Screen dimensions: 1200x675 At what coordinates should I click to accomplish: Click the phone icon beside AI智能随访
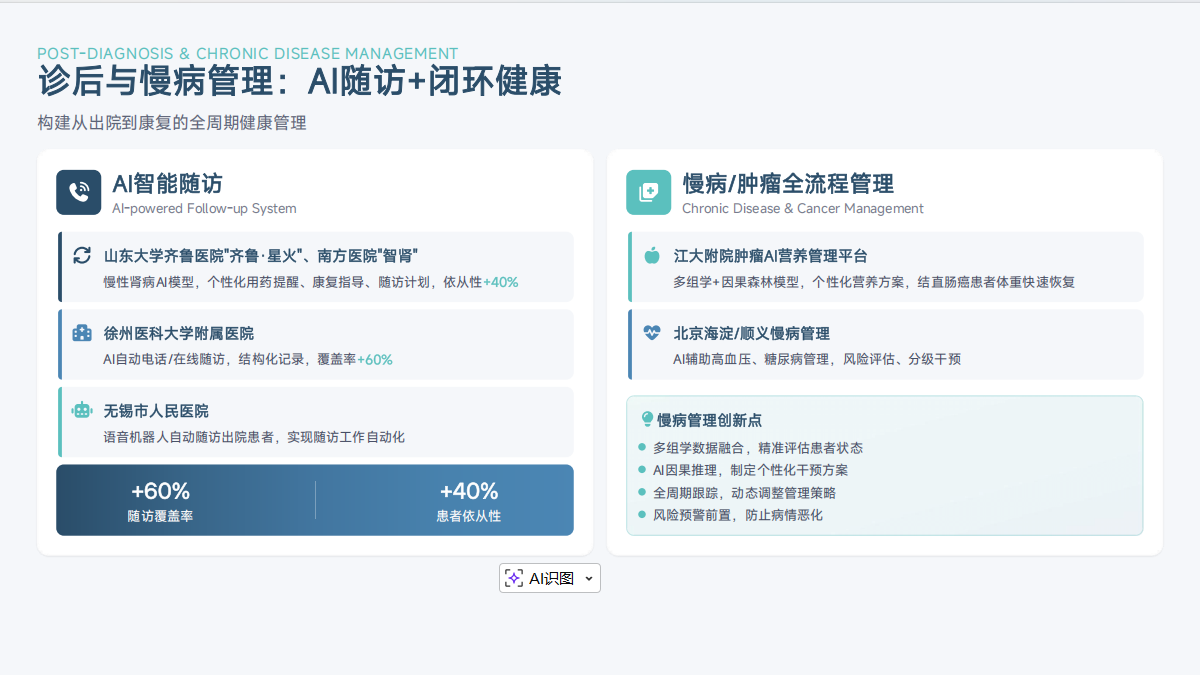pyautogui.click(x=78, y=192)
